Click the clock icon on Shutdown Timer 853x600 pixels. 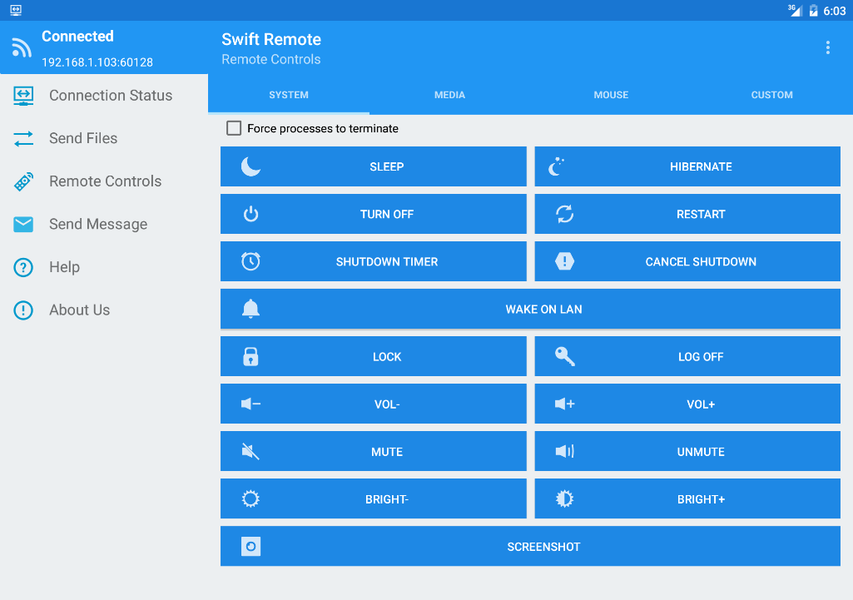[250, 261]
